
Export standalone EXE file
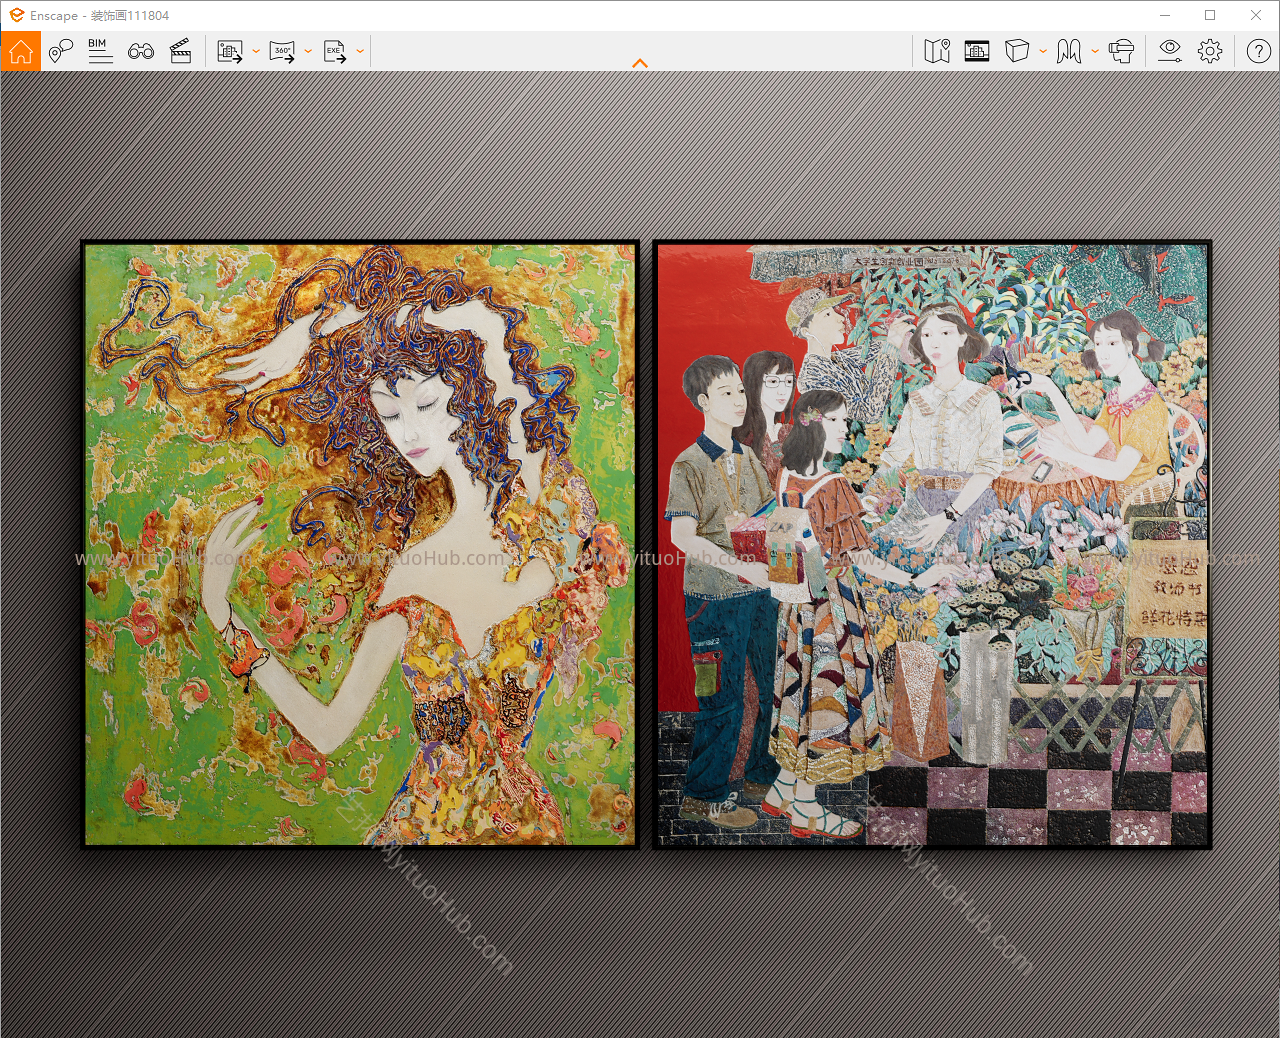pyautogui.click(x=335, y=51)
